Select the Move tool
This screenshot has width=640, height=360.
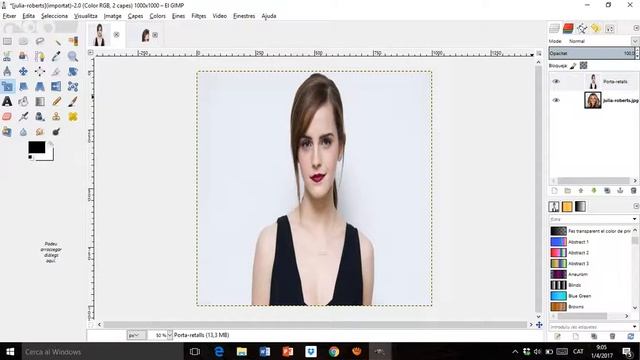[x=23, y=71]
